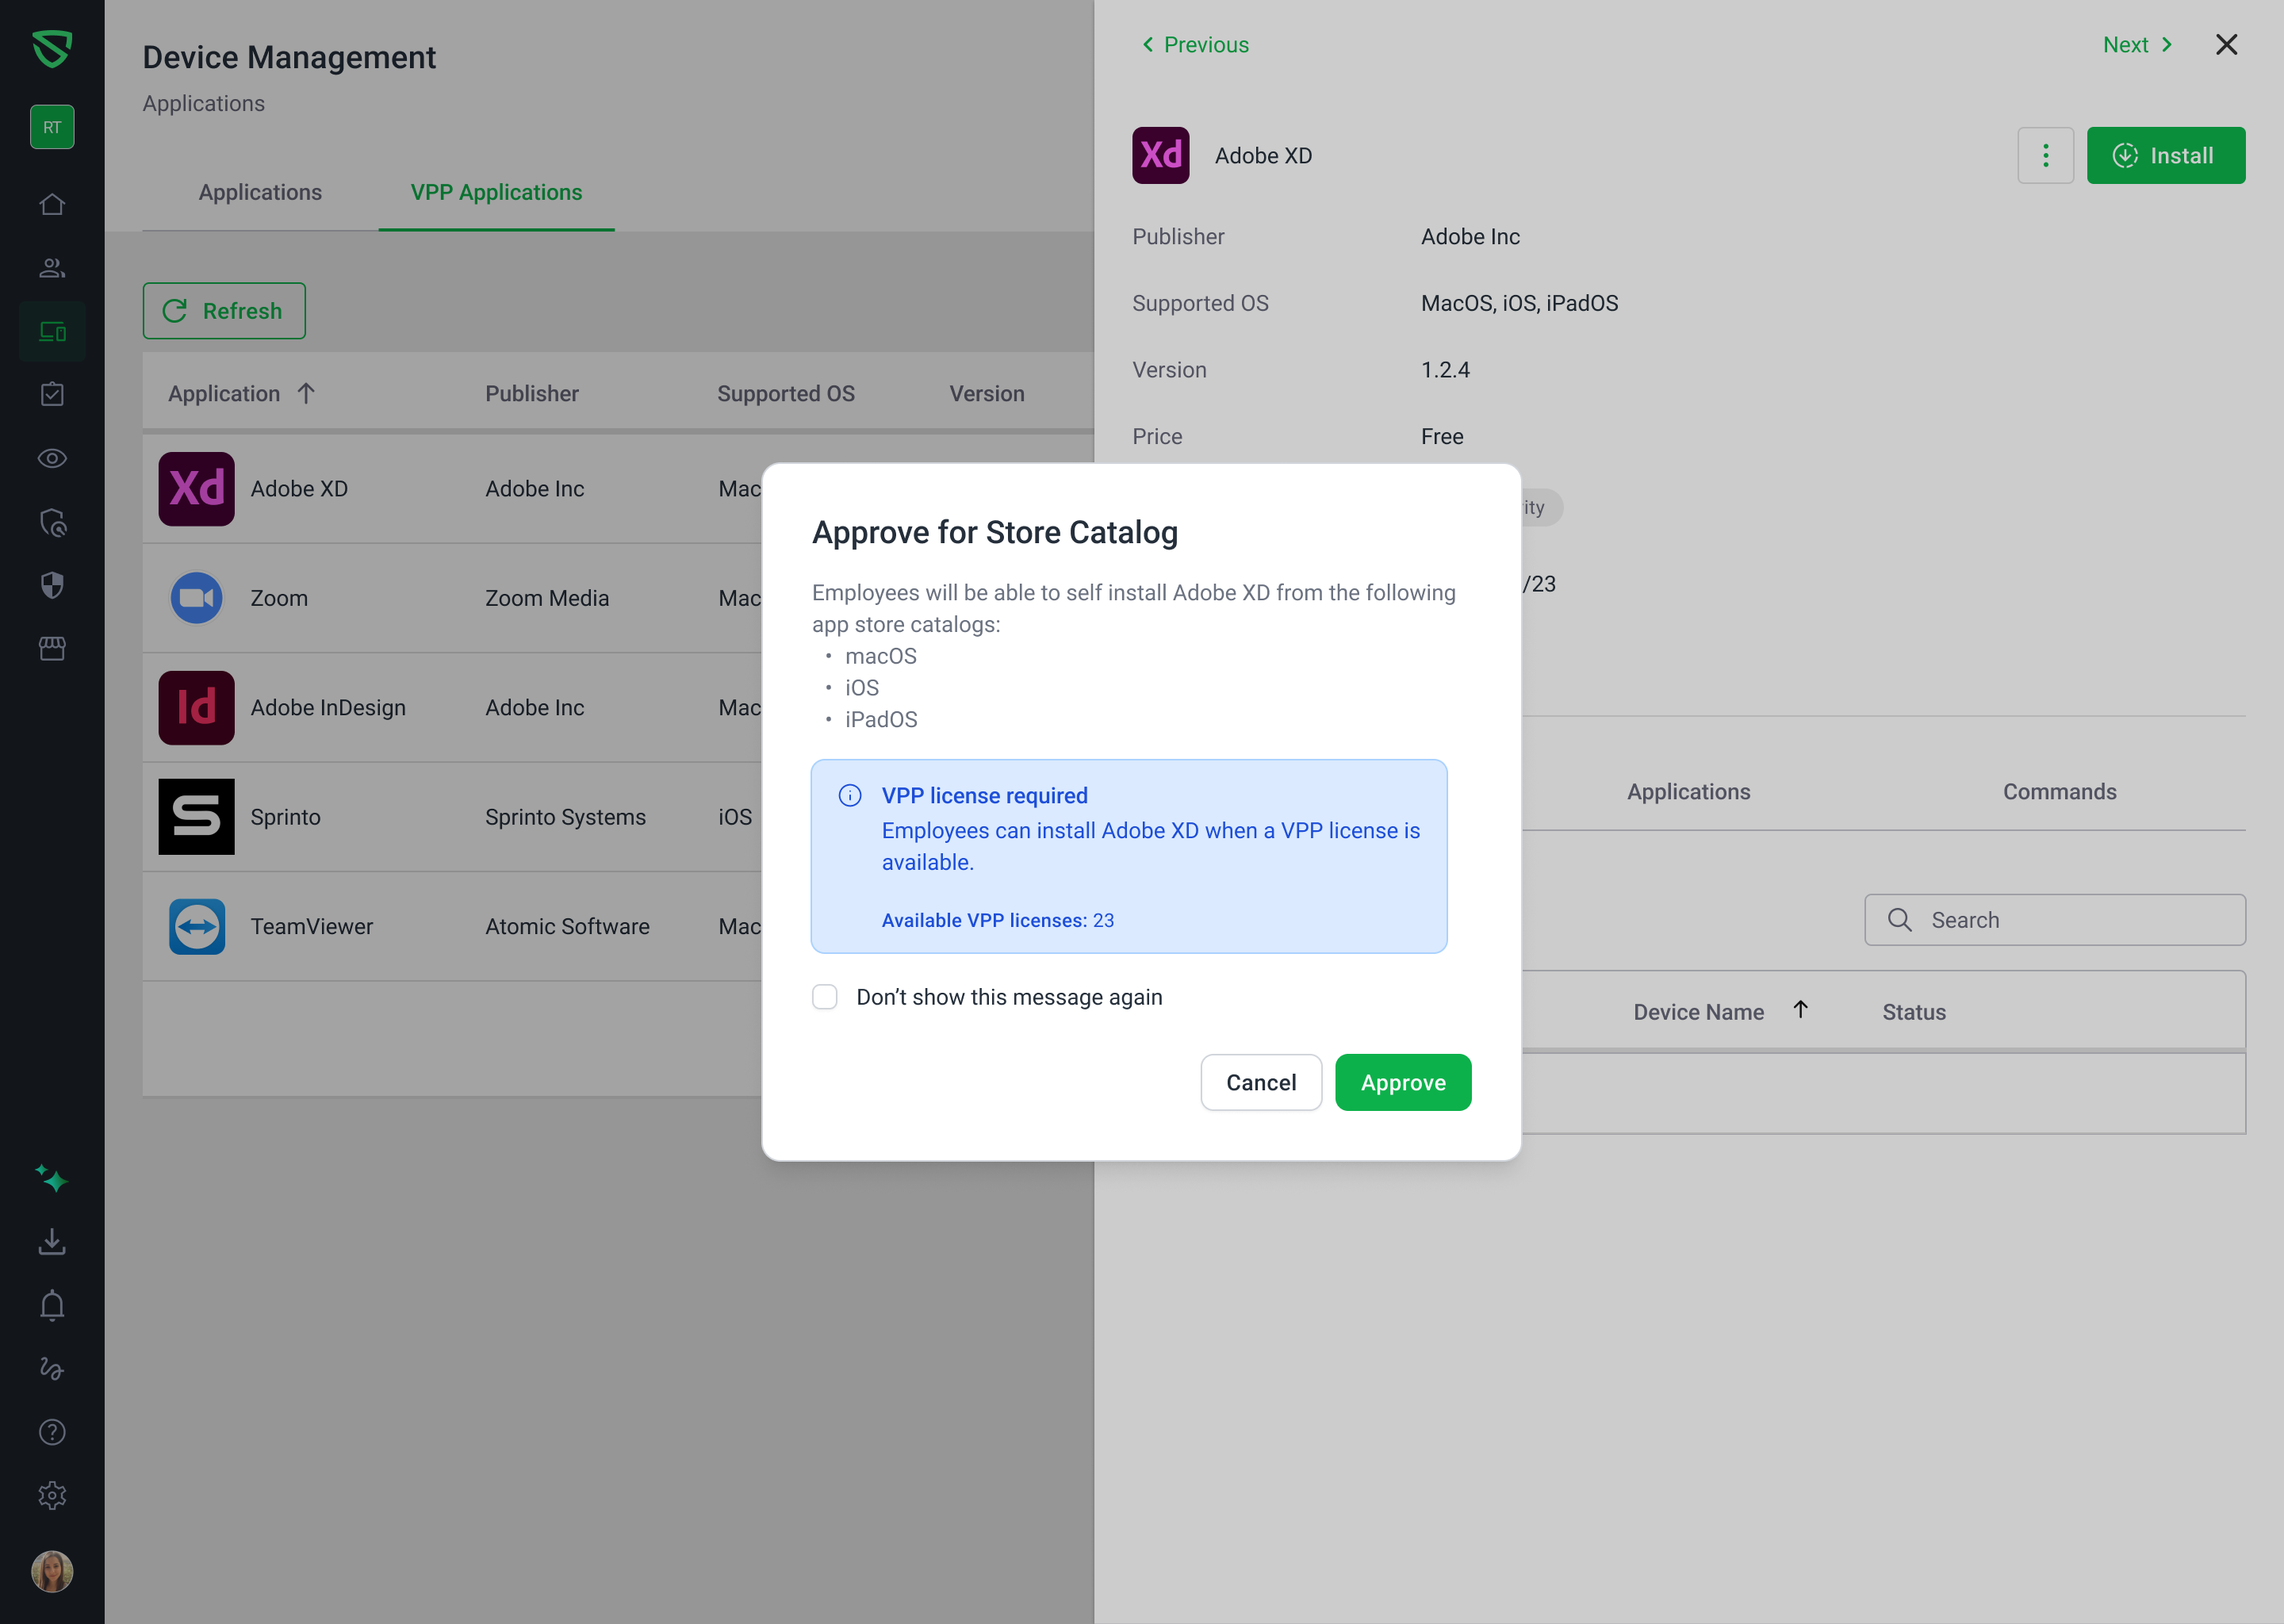
Task: Click the TeamViewer app icon
Action: point(196,926)
